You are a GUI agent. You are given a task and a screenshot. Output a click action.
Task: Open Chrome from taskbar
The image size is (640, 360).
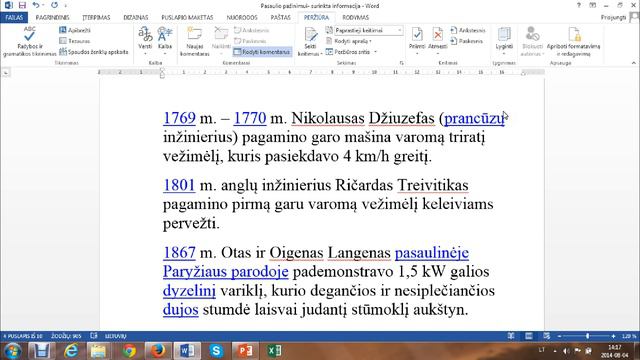[x=129, y=351]
